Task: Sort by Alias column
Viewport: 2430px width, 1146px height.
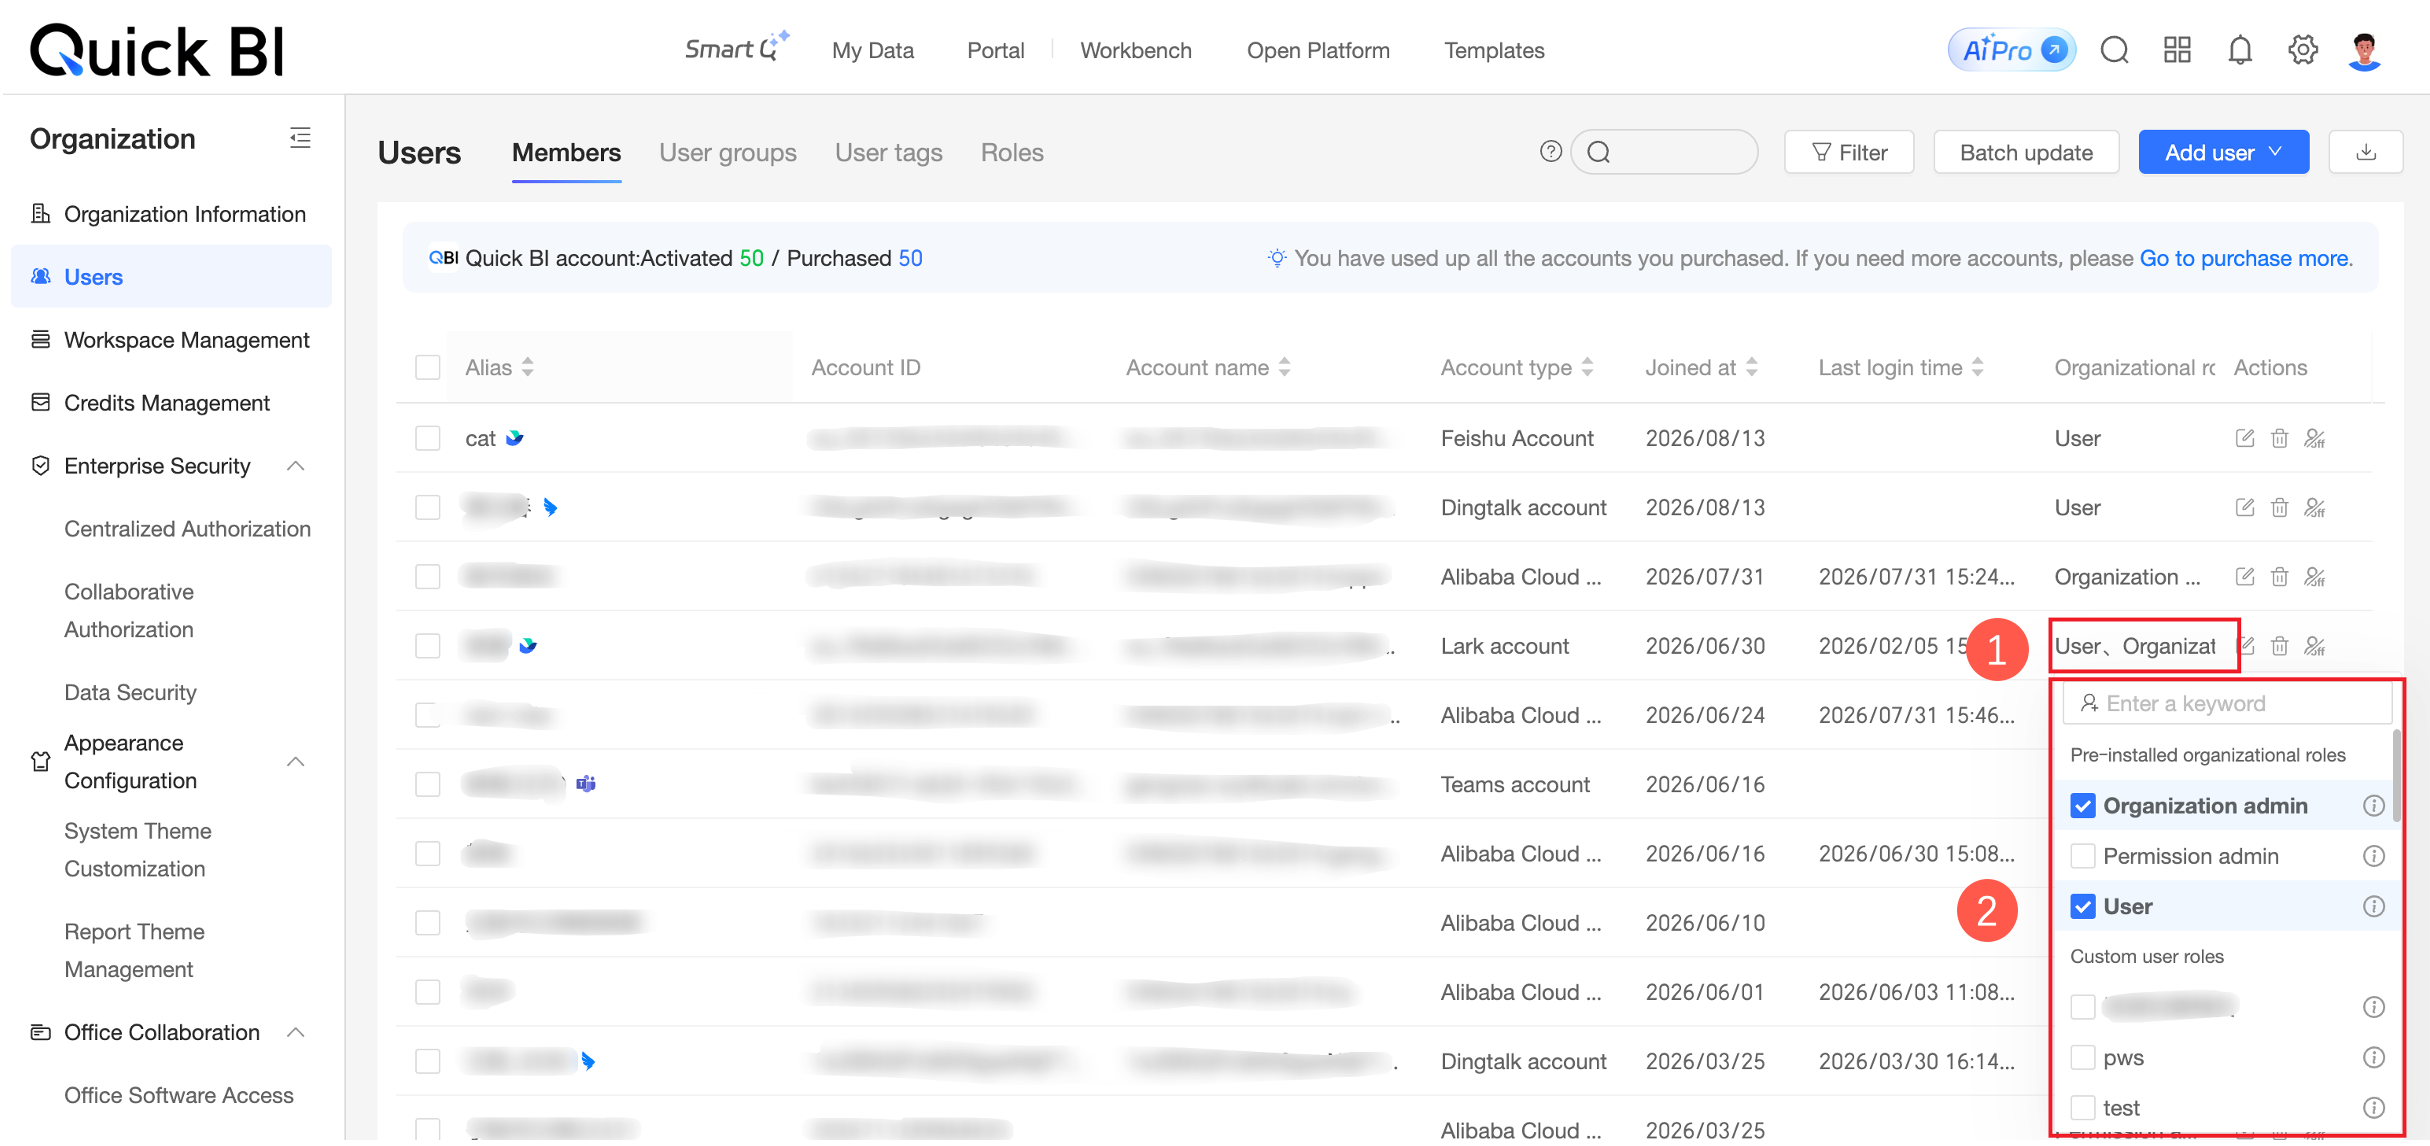Action: tap(528, 367)
